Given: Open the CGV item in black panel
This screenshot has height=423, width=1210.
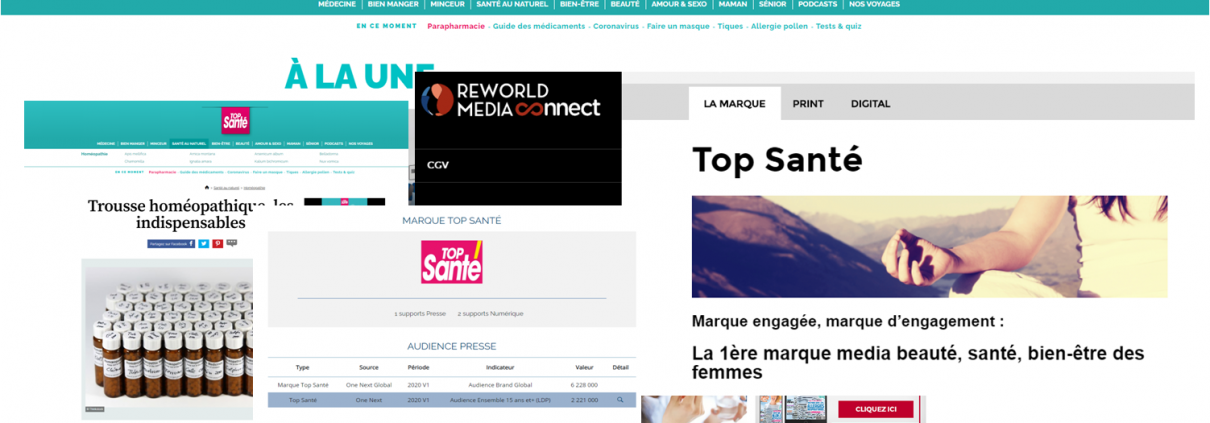Looking at the screenshot, I should [x=437, y=165].
